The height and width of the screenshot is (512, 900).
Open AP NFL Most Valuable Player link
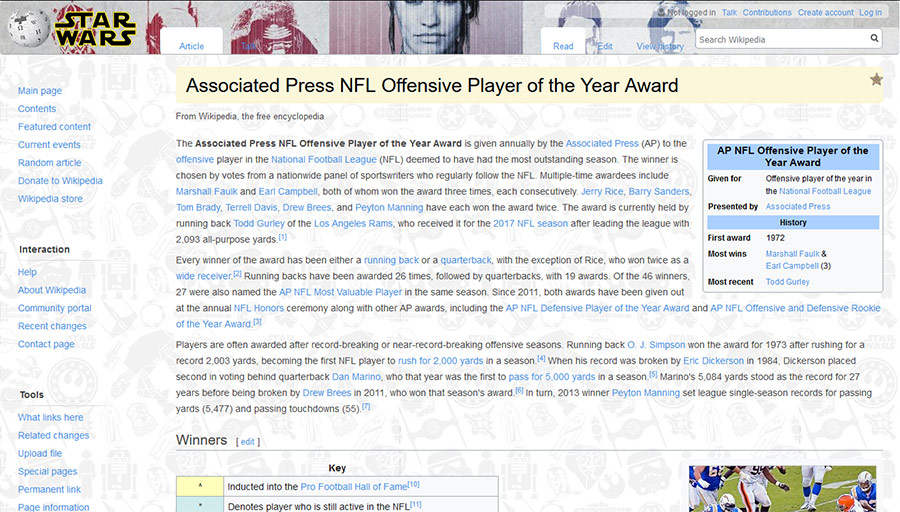(340, 293)
